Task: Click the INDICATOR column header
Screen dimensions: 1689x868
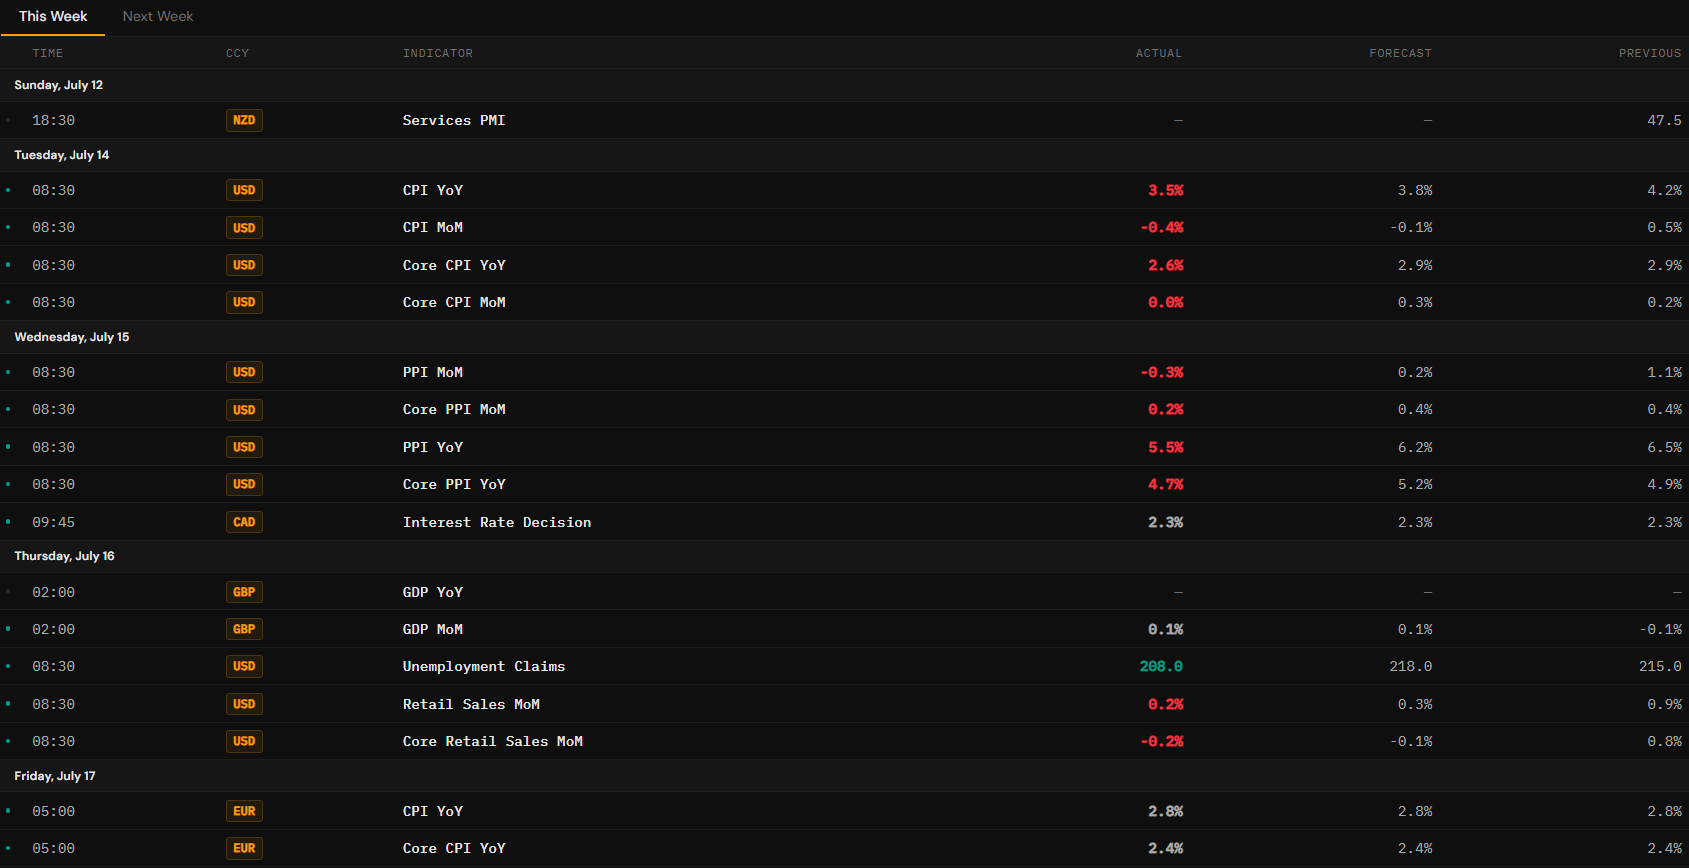Action: [438, 53]
